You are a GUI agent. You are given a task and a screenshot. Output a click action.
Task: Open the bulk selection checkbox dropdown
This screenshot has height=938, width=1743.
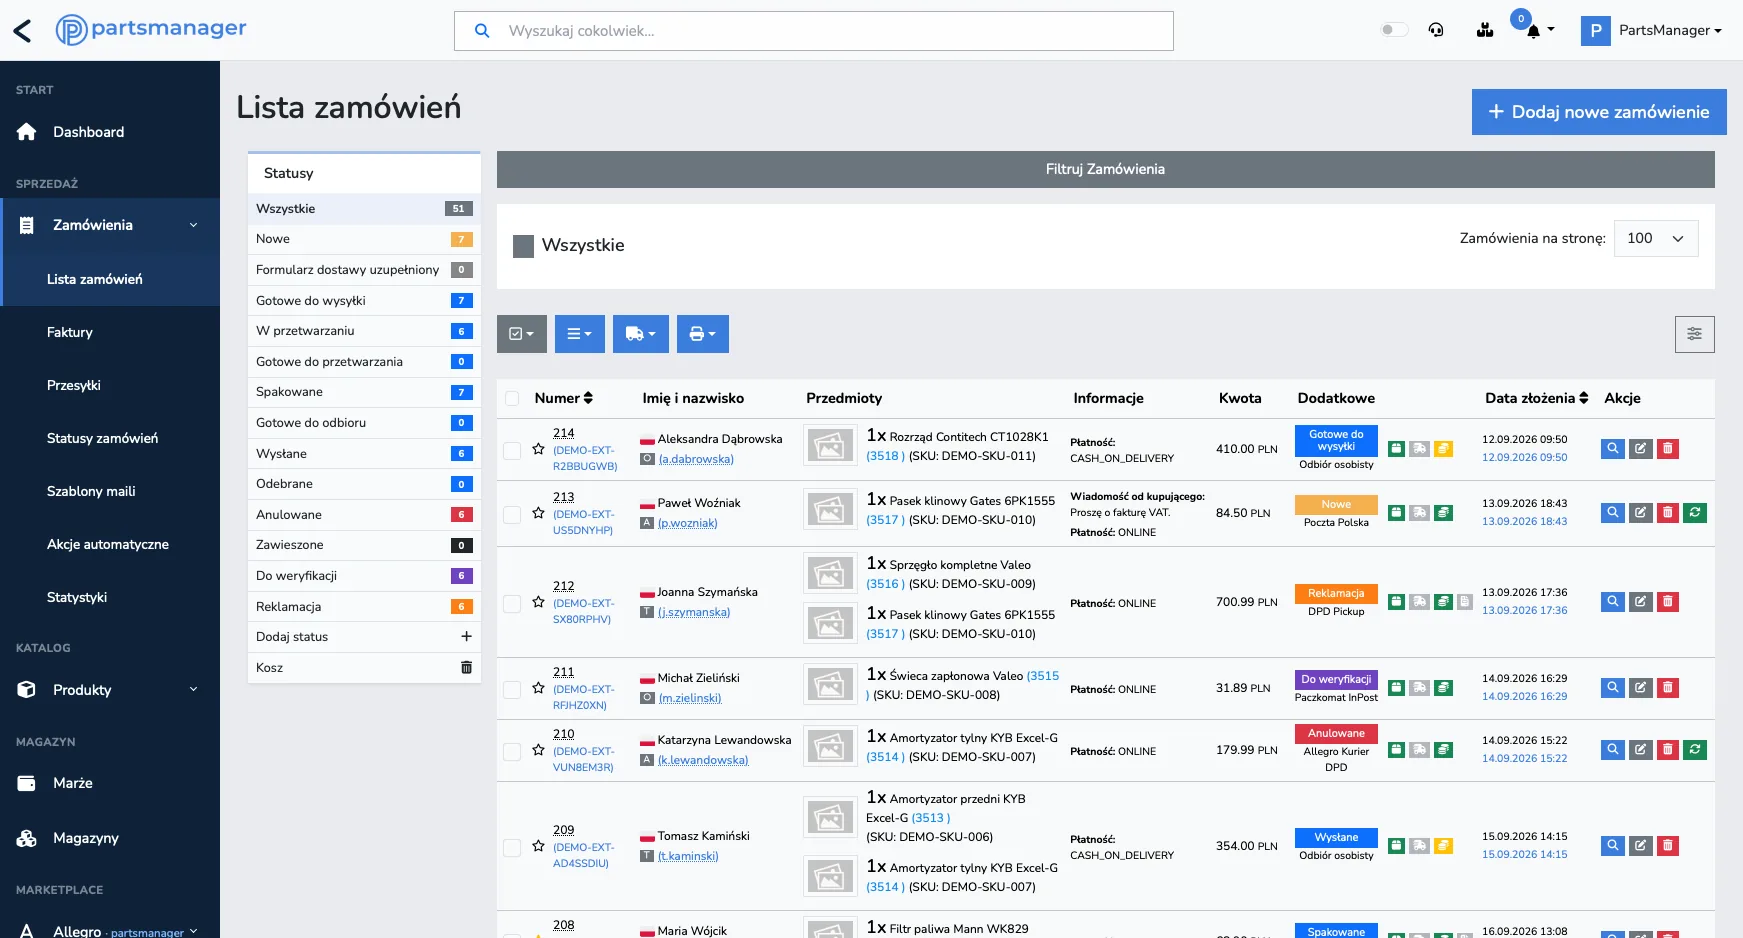tap(522, 334)
